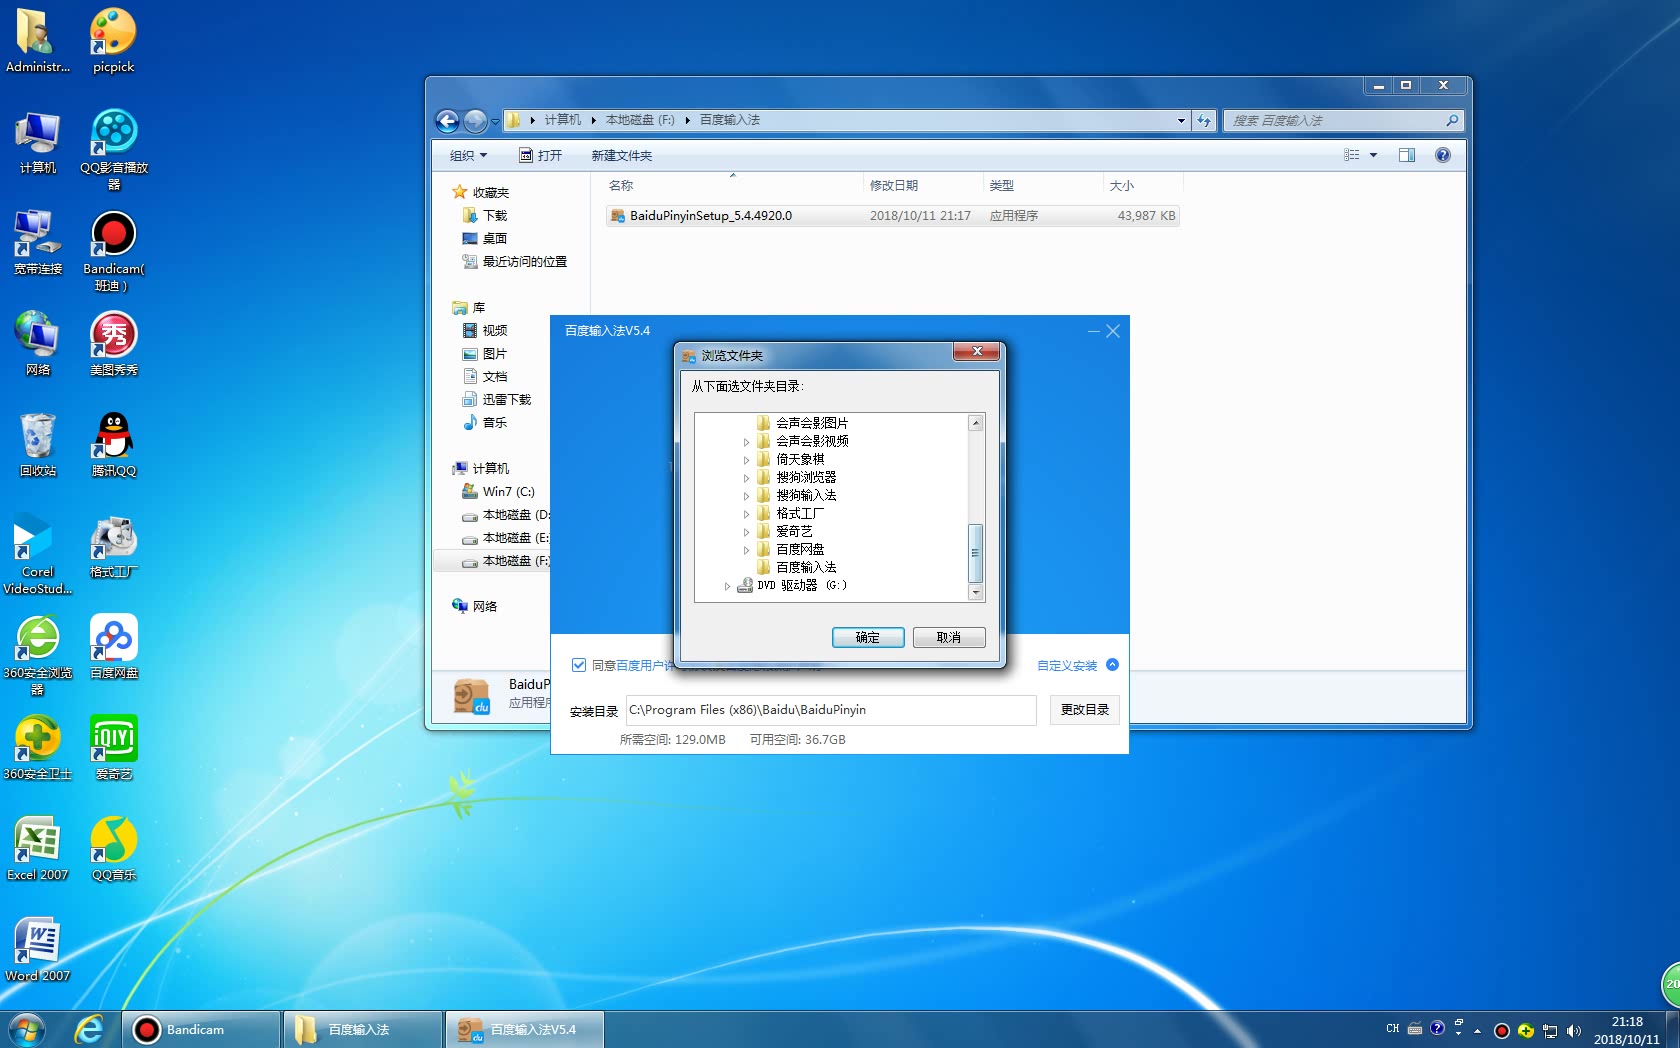Click the 搜索 百度输入法 search box

click(1344, 120)
